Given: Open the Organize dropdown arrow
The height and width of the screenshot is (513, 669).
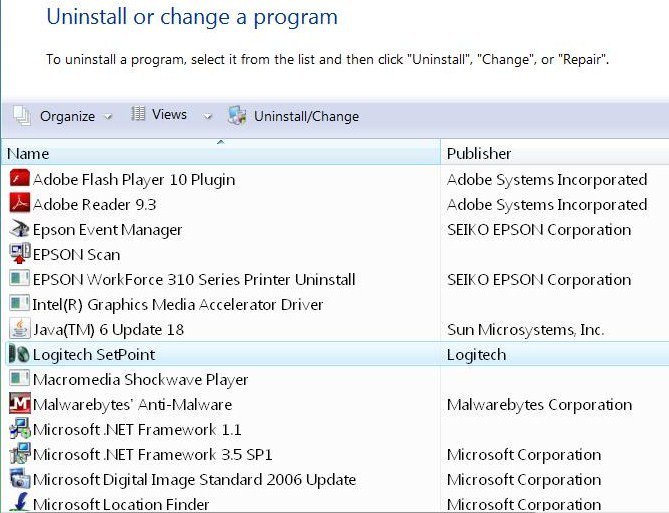Looking at the screenshot, I should 108,117.
